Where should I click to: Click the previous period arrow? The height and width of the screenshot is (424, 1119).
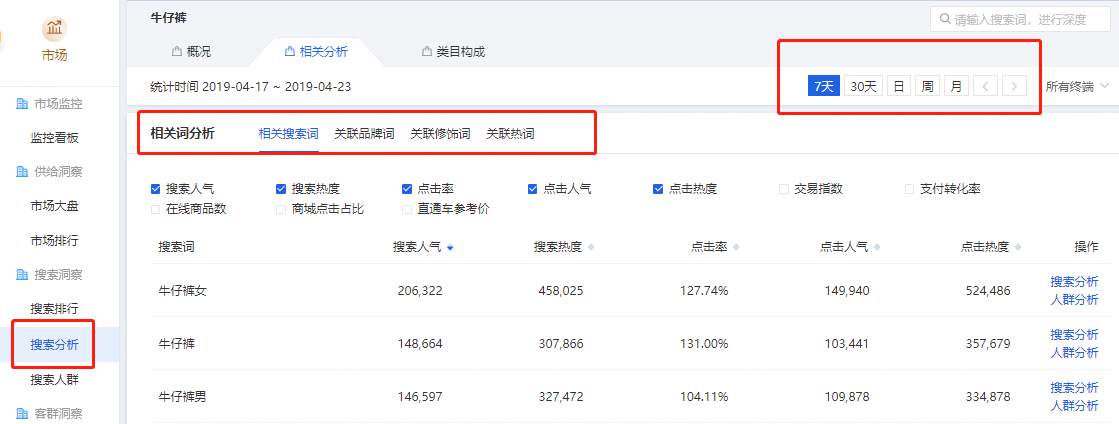986,86
